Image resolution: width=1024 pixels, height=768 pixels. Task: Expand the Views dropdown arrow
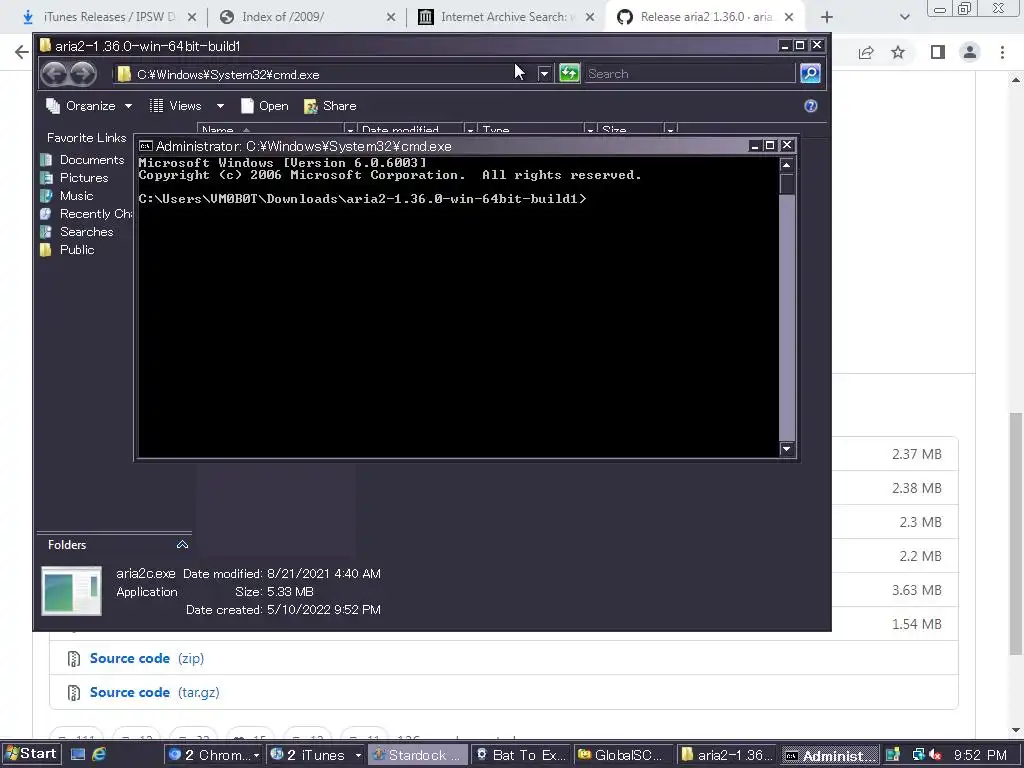220,106
